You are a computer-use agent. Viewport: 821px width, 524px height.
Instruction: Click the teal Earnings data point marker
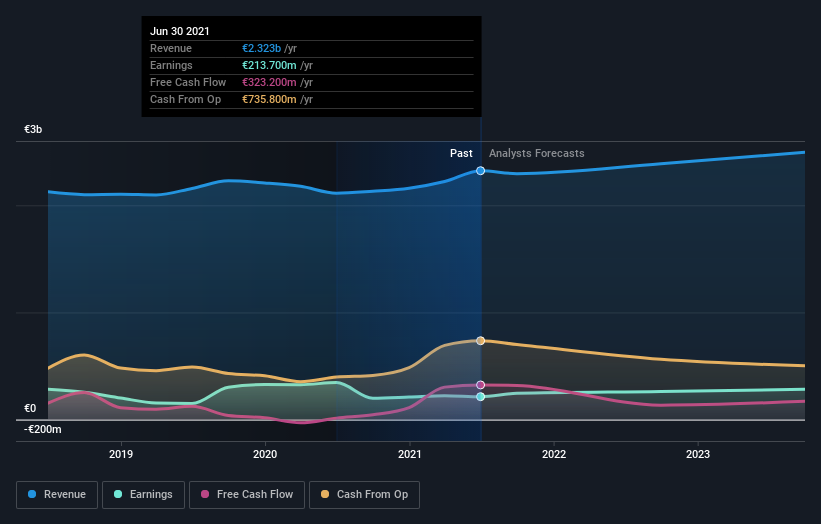(x=480, y=397)
